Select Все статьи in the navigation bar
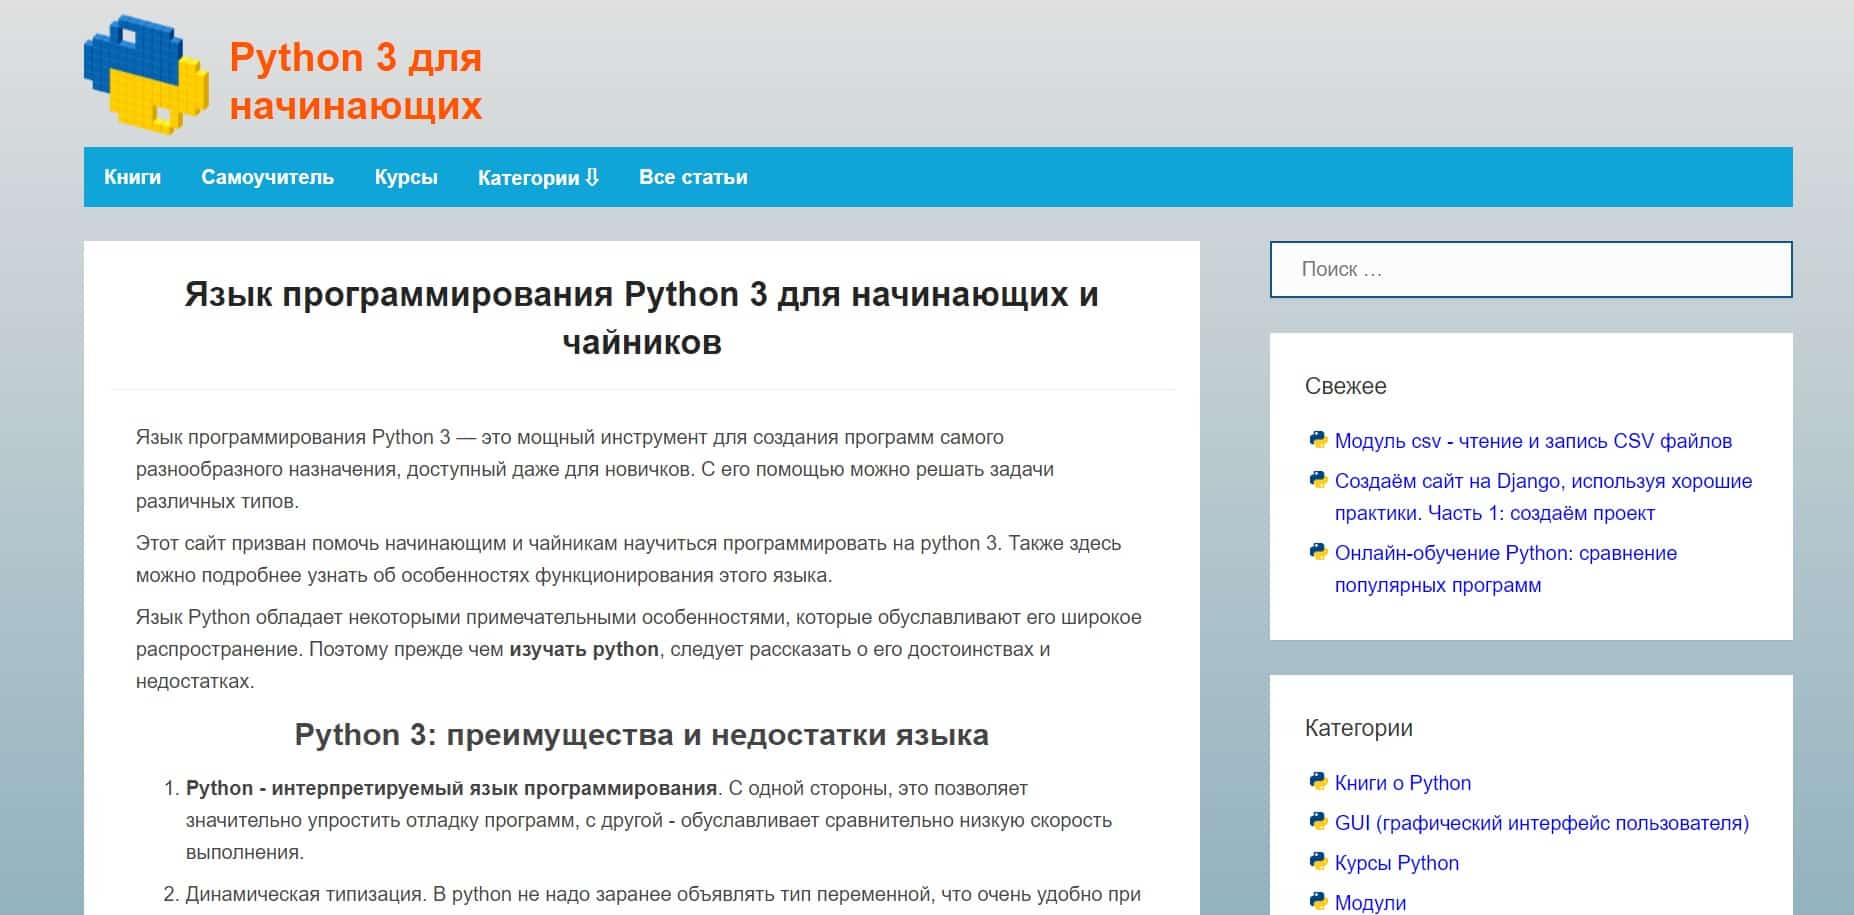The height and width of the screenshot is (915, 1854). tap(693, 177)
